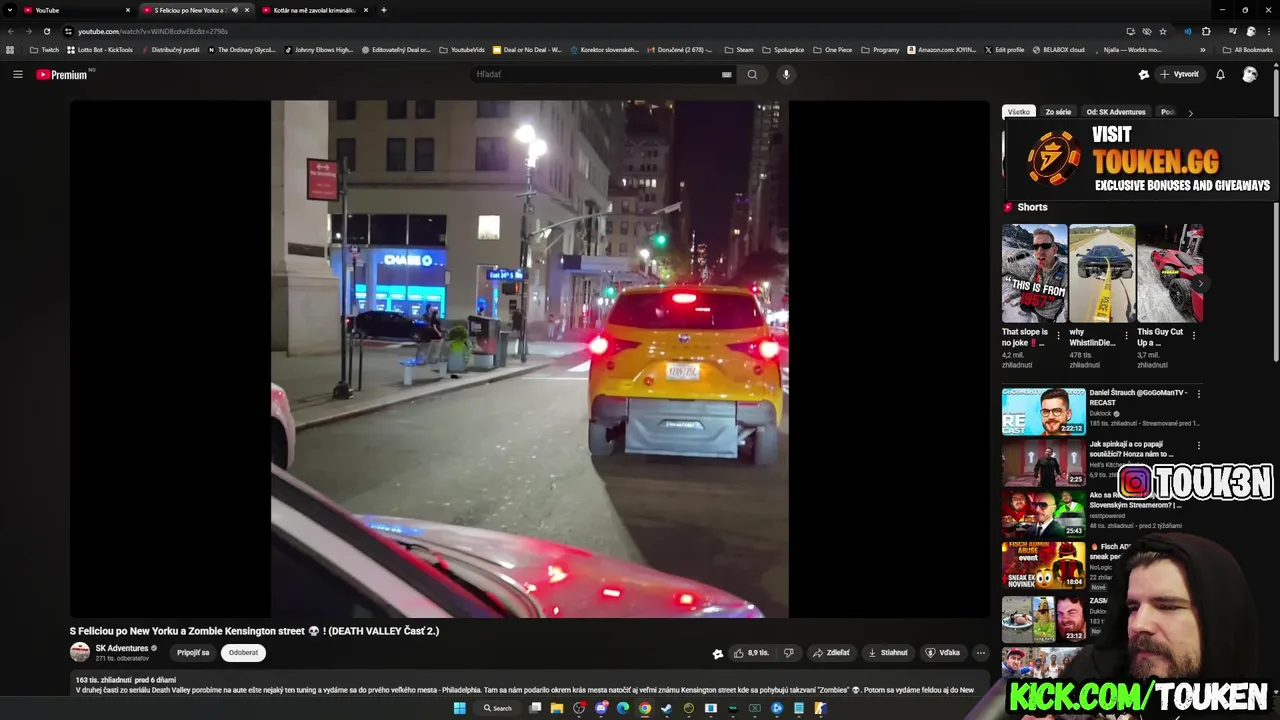Open options for 'Jak spinkají' video

(x=1198, y=446)
